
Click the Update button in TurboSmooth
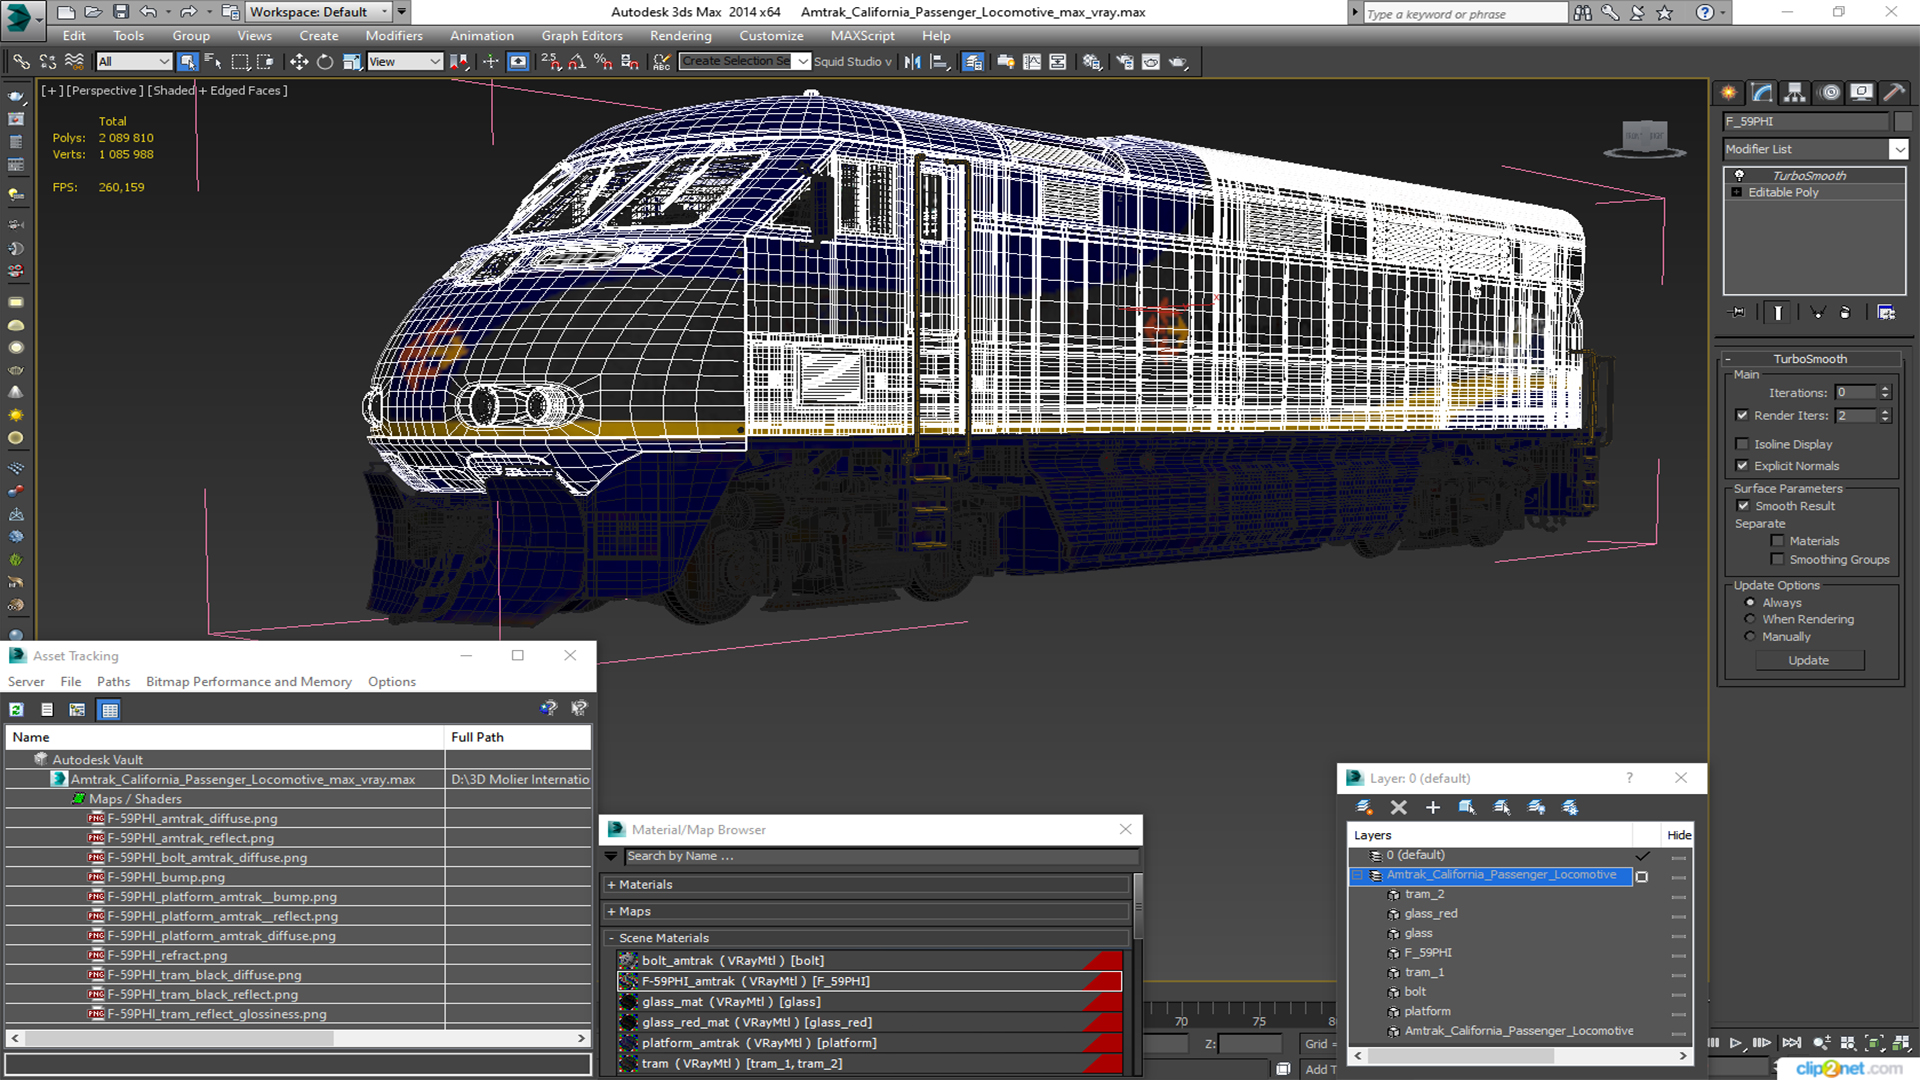1808,661
